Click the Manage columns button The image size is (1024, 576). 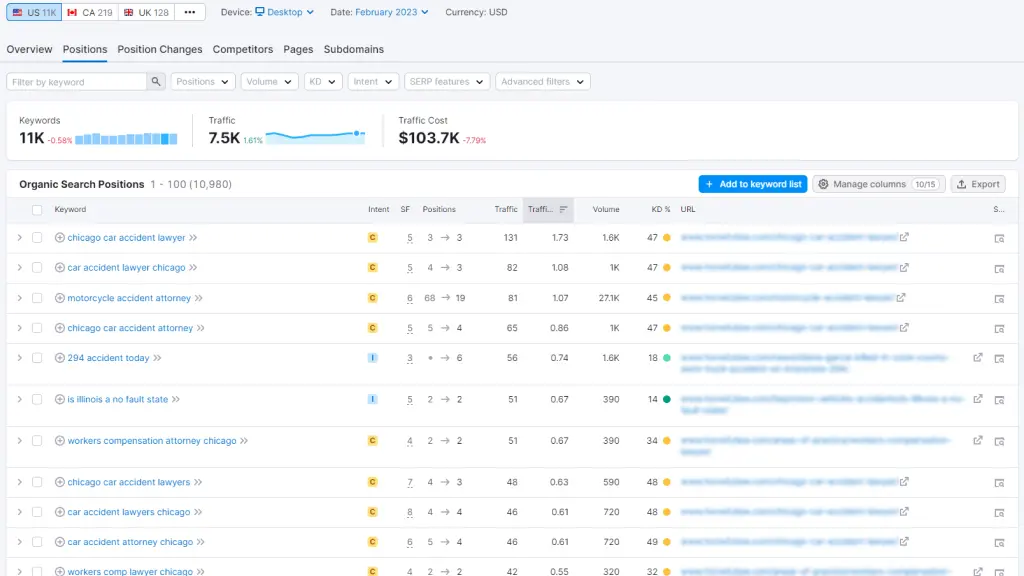click(x=879, y=184)
